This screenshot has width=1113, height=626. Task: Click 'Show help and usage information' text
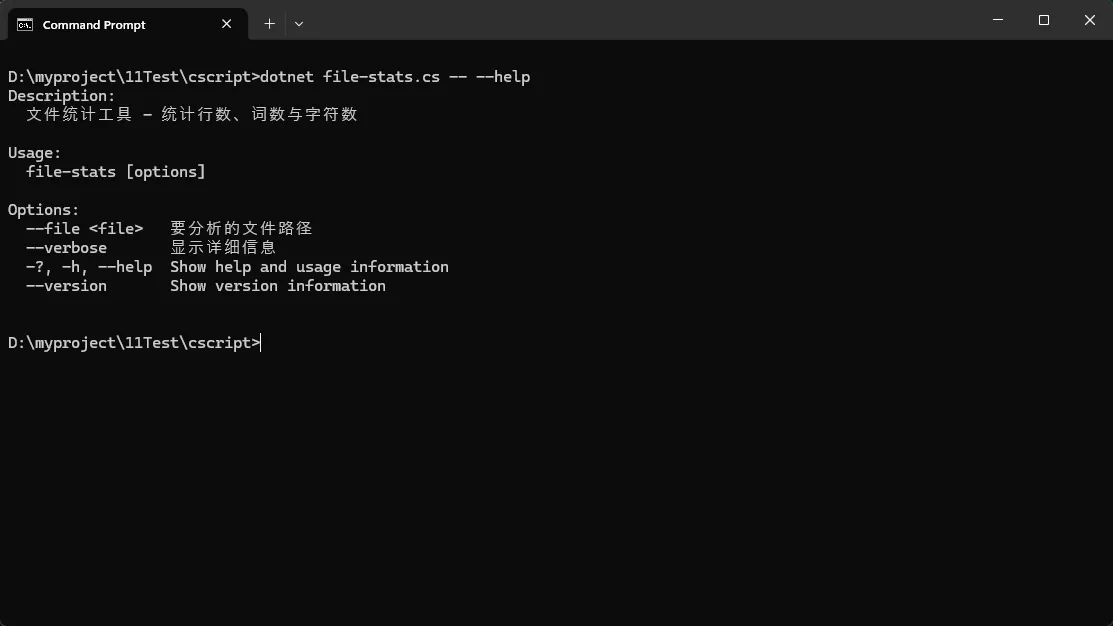coord(309,267)
